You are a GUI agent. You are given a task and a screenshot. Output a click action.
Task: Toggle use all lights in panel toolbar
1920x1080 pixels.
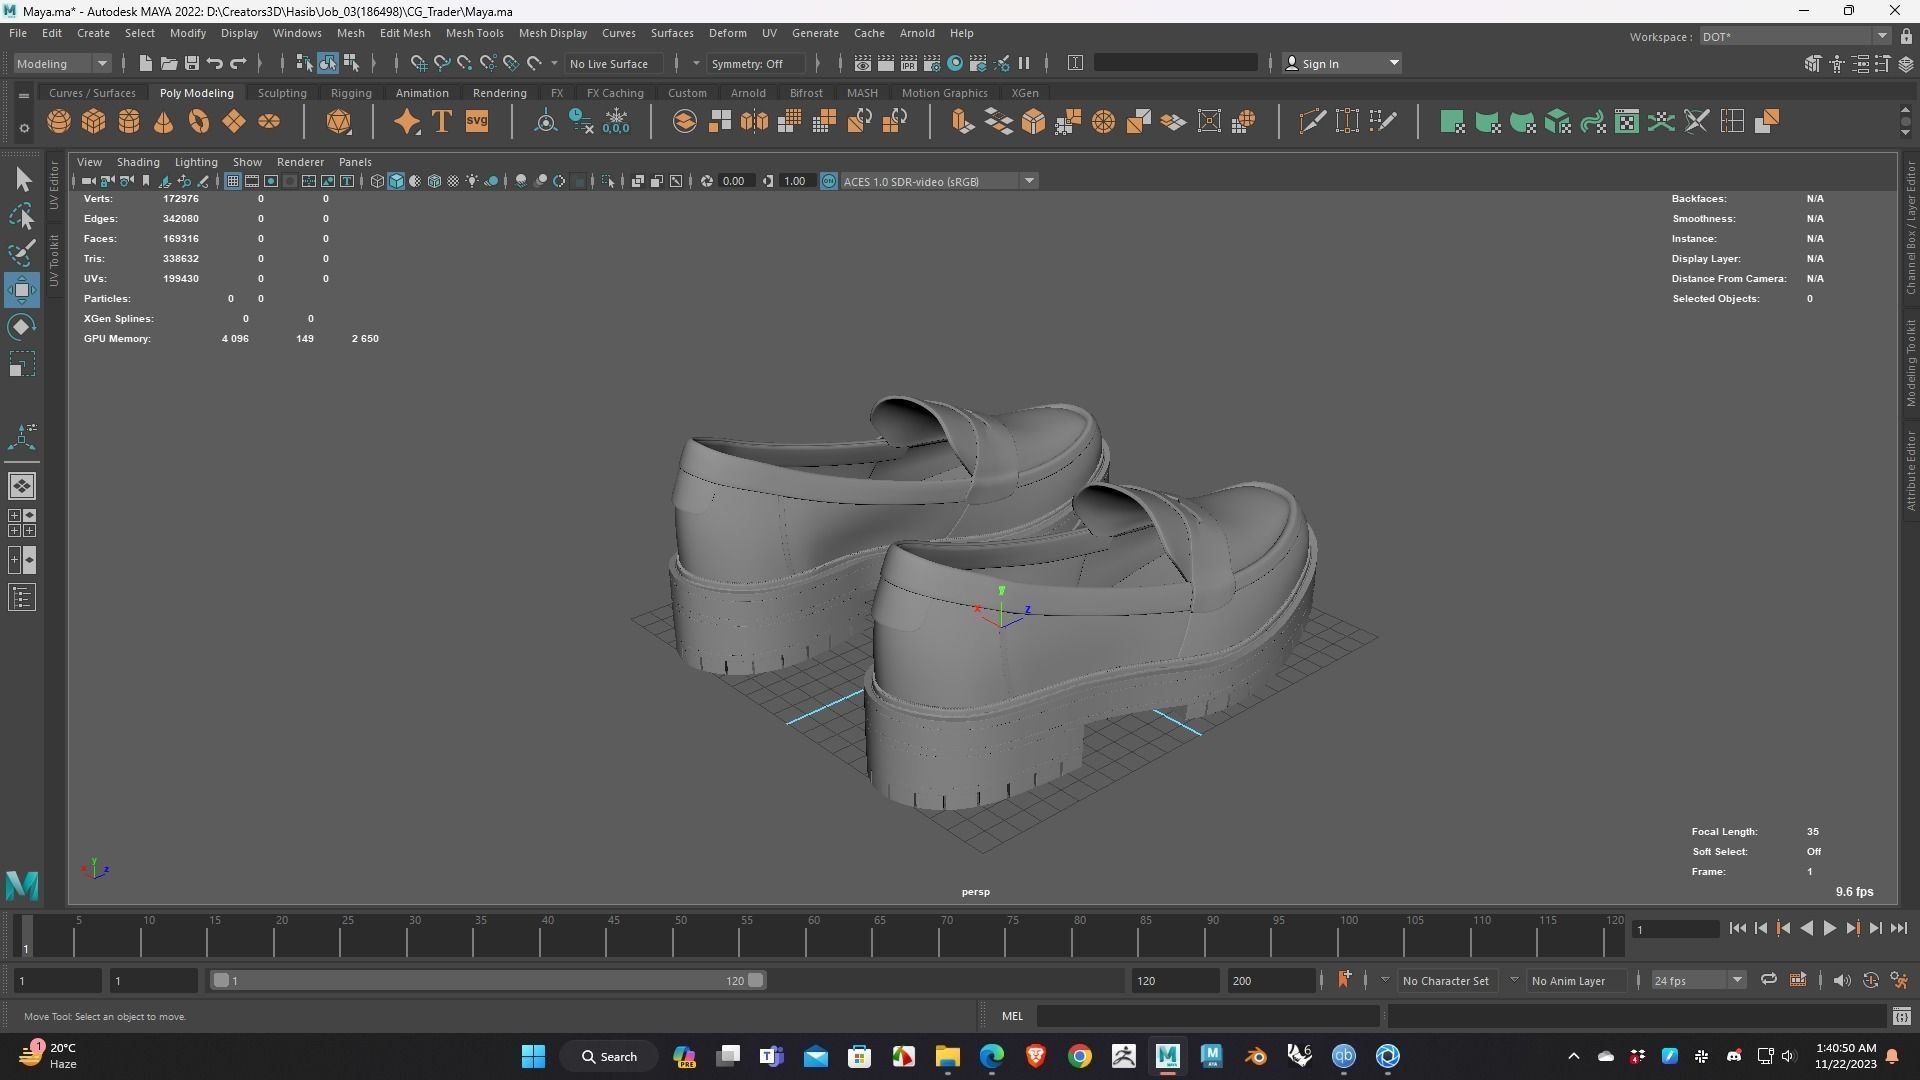click(472, 181)
